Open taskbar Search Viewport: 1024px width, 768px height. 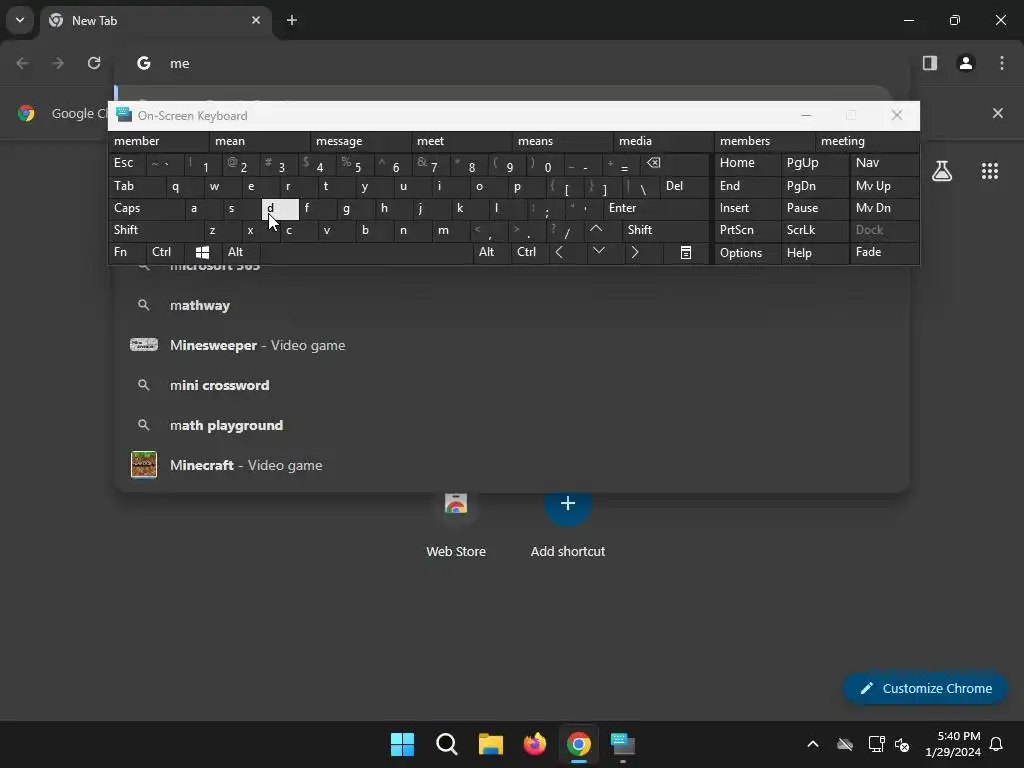point(447,744)
